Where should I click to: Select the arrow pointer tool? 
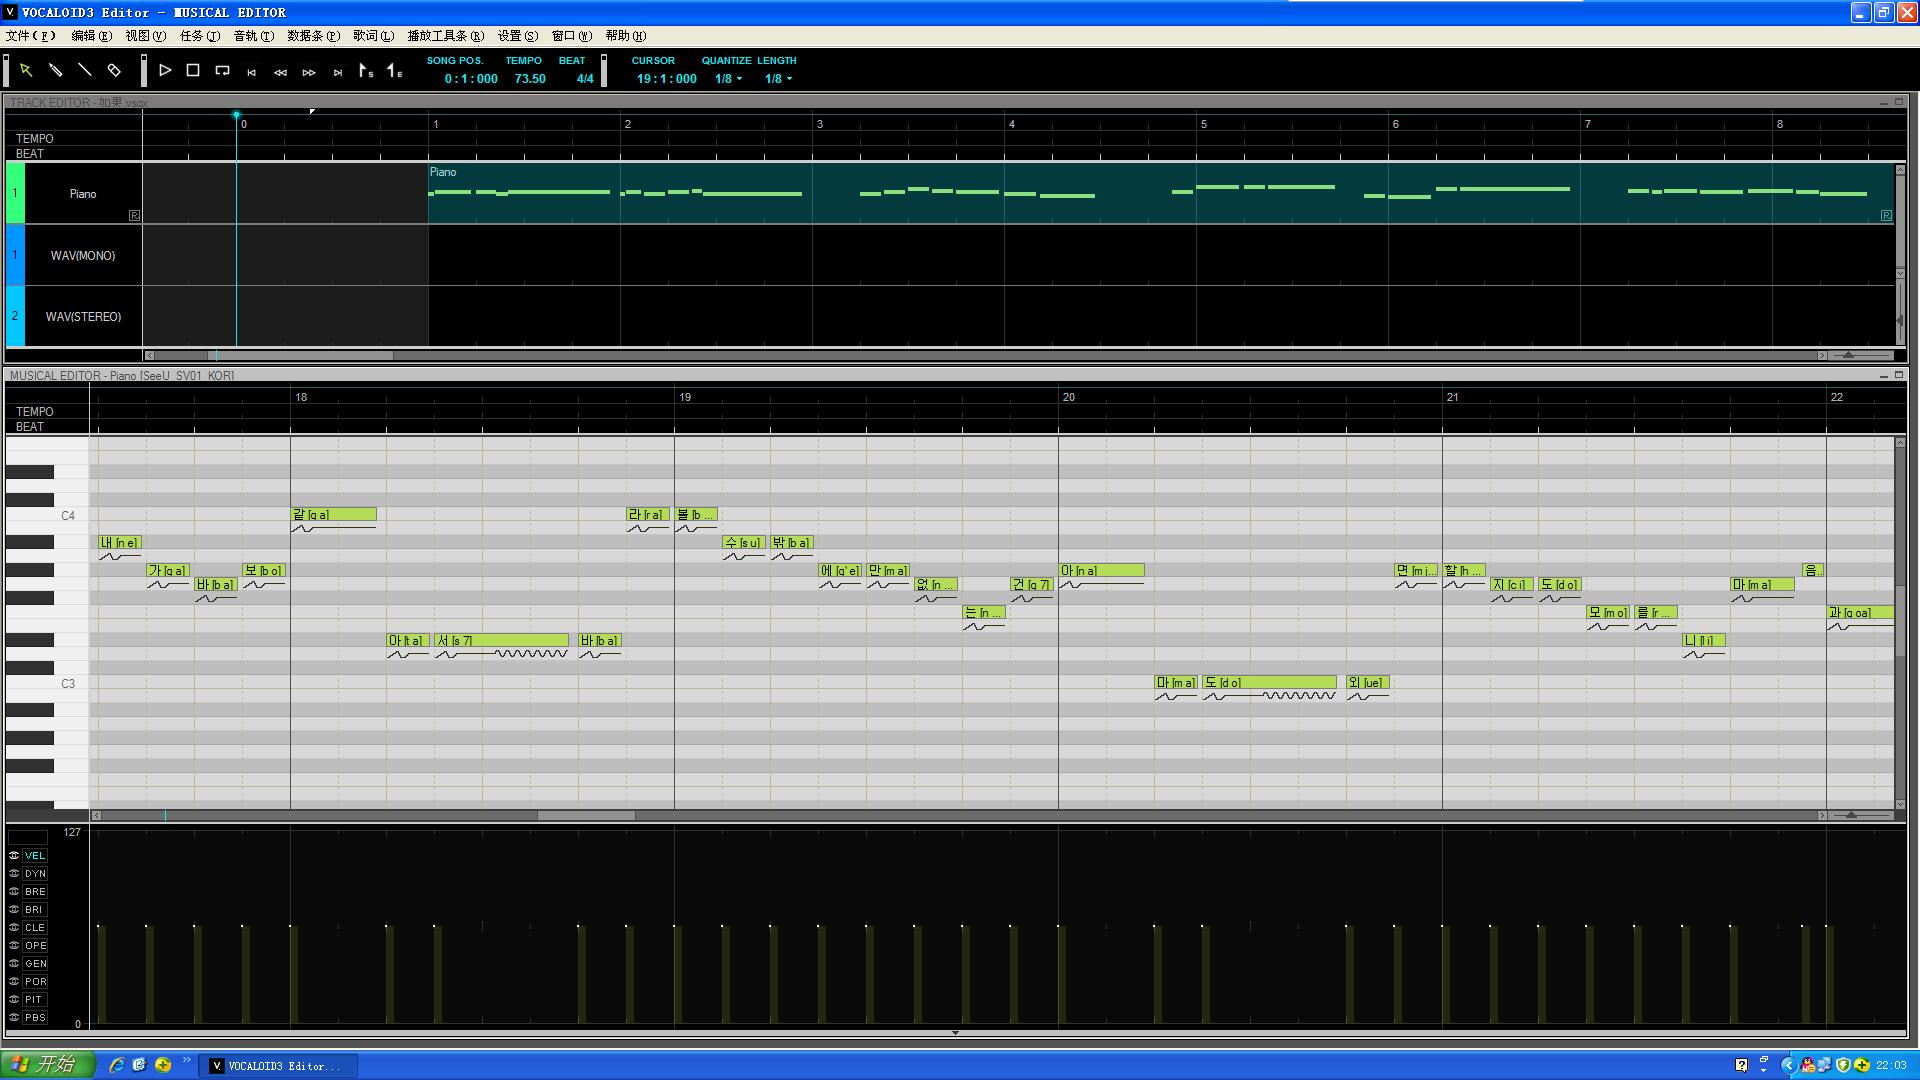coord(26,70)
